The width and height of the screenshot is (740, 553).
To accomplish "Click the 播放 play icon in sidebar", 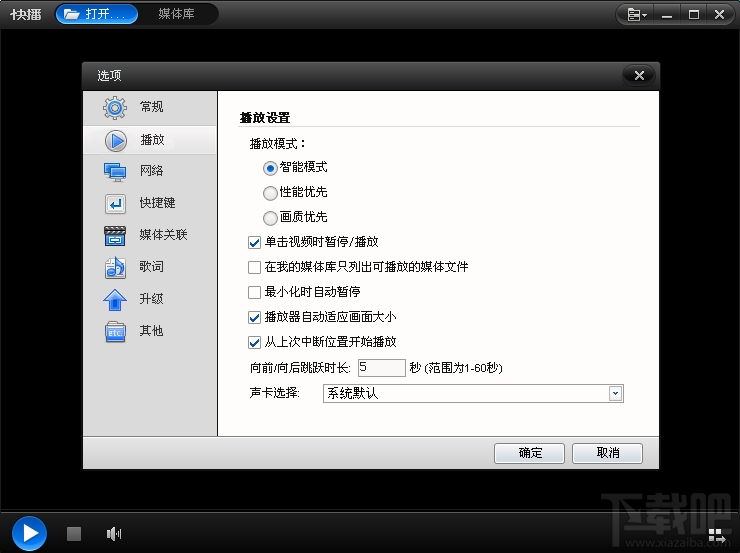I will pos(116,141).
